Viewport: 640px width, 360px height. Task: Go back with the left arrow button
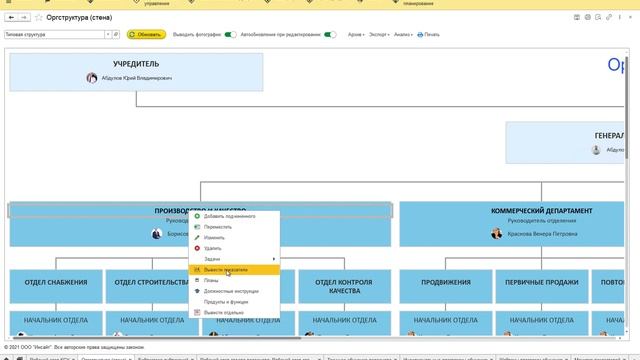[11, 18]
